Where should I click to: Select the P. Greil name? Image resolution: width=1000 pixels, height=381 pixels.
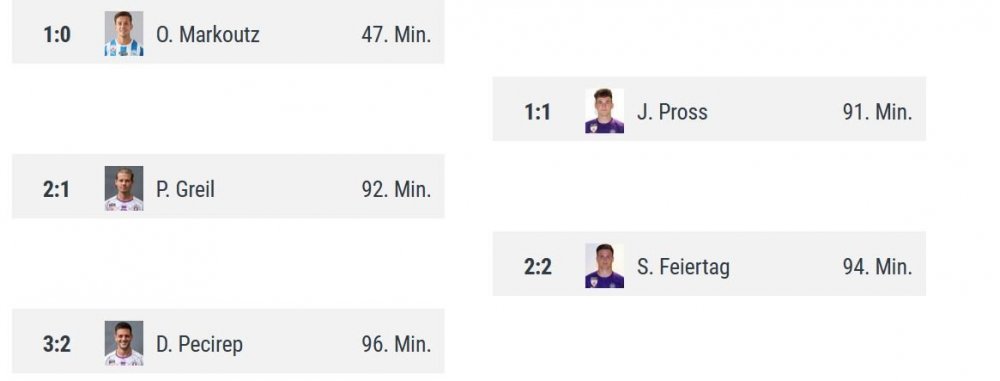tap(186, 190)
